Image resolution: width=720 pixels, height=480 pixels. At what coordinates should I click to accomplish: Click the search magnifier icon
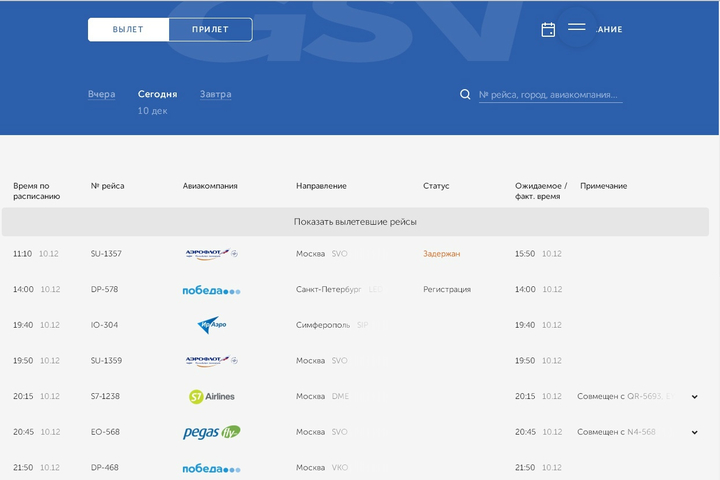coord(465,95)
